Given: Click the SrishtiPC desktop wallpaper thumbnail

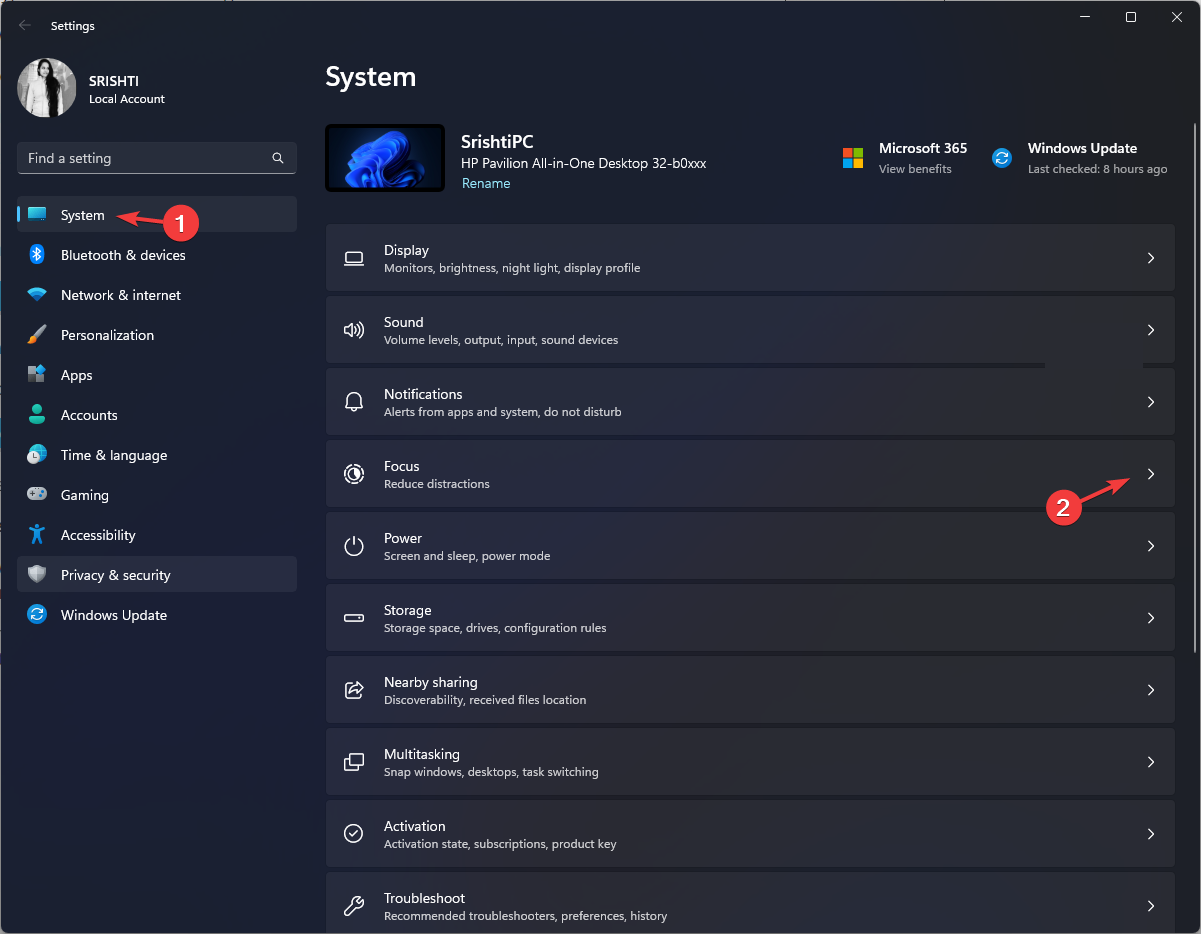Looking at the screenshot, I should pos(385,158).
